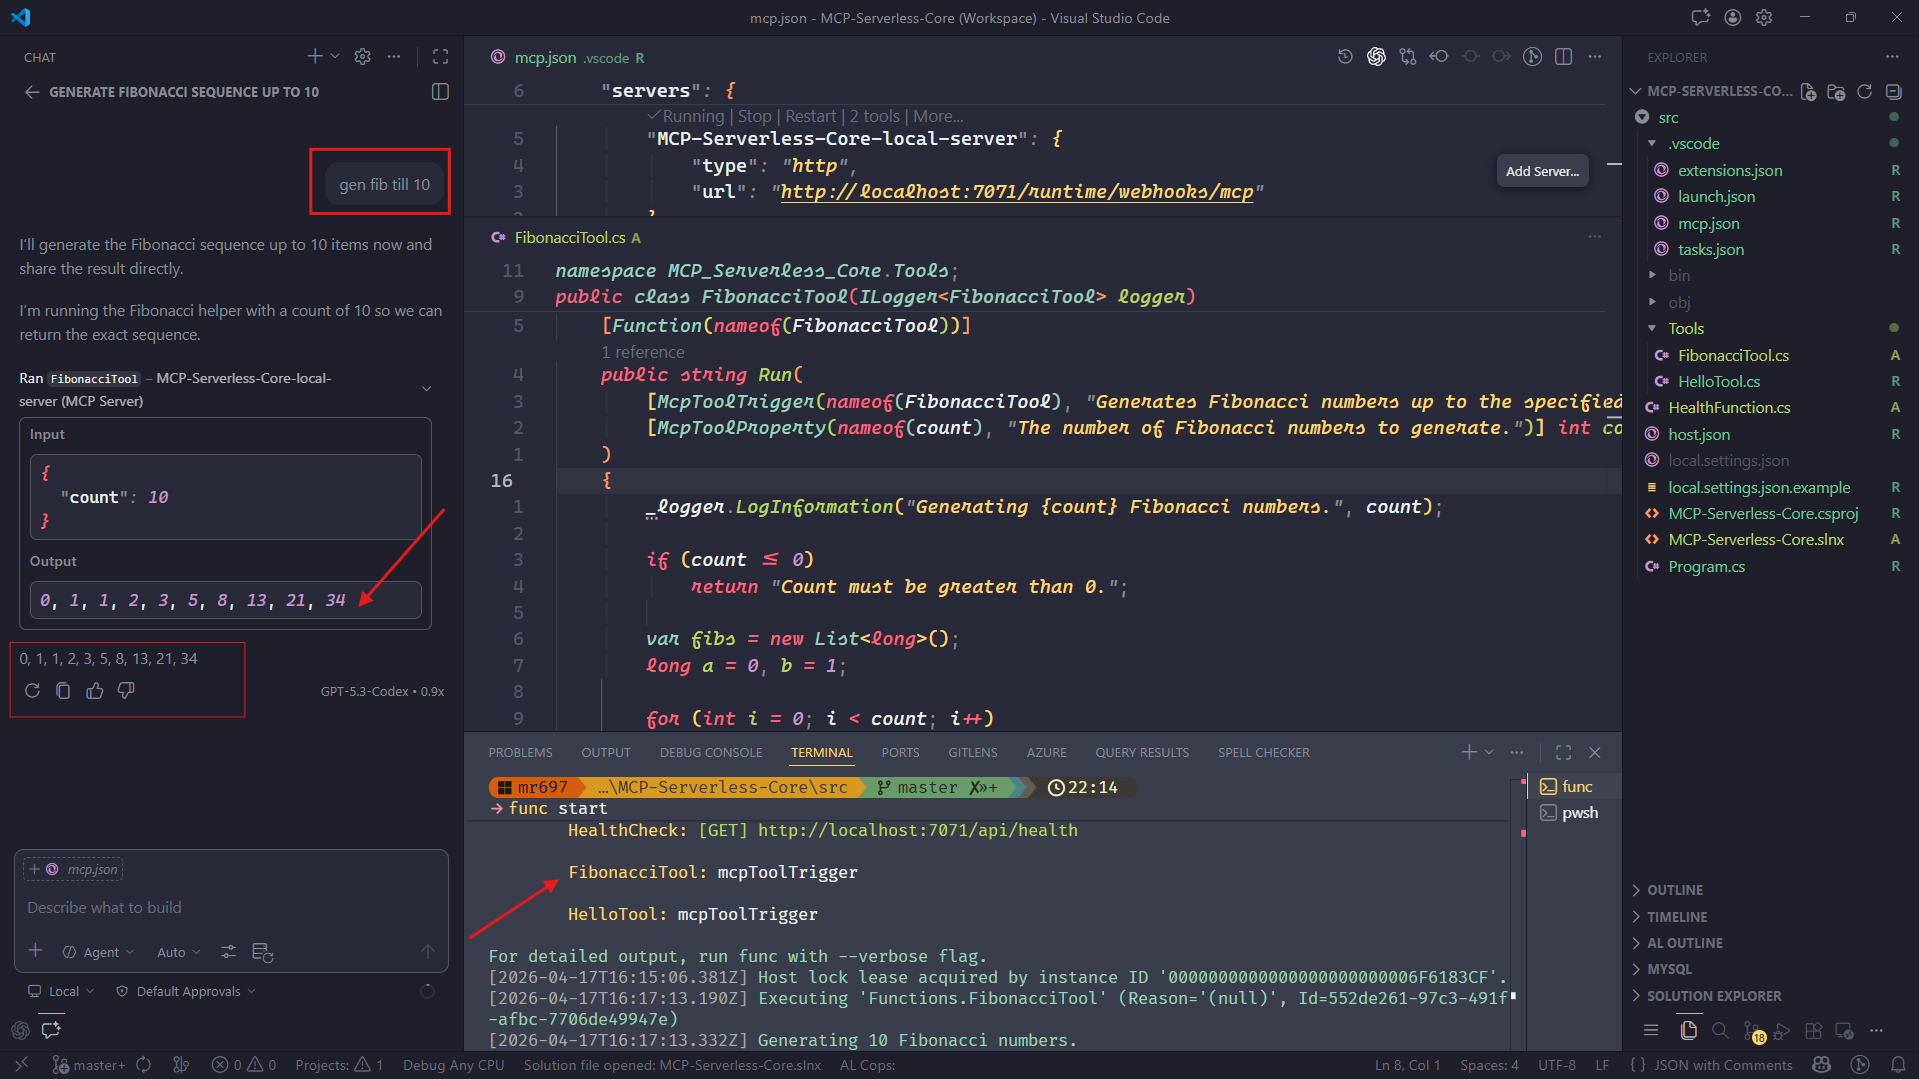The width and height of the screenshot is (1919, 1079).
Task: Switch to the DEBUG CONSOLE tab
Action: click(x=710, y=752)
